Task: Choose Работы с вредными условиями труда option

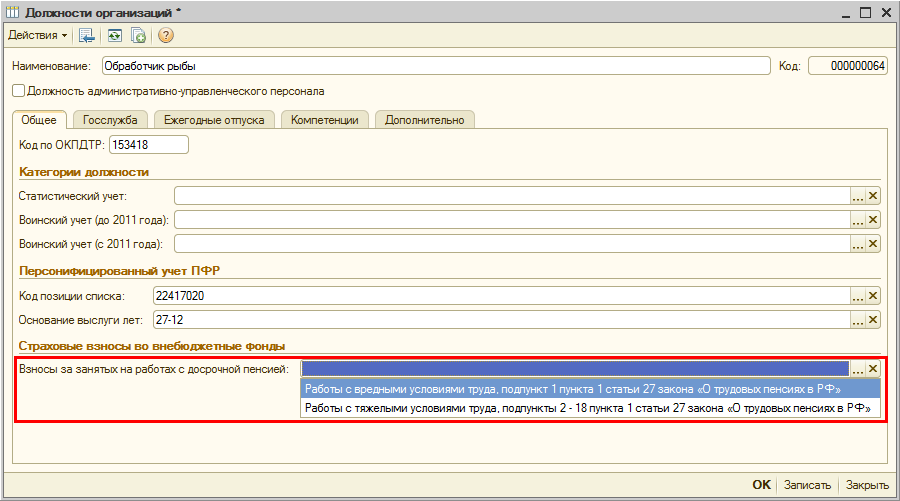Action: [x=572, y=389]
